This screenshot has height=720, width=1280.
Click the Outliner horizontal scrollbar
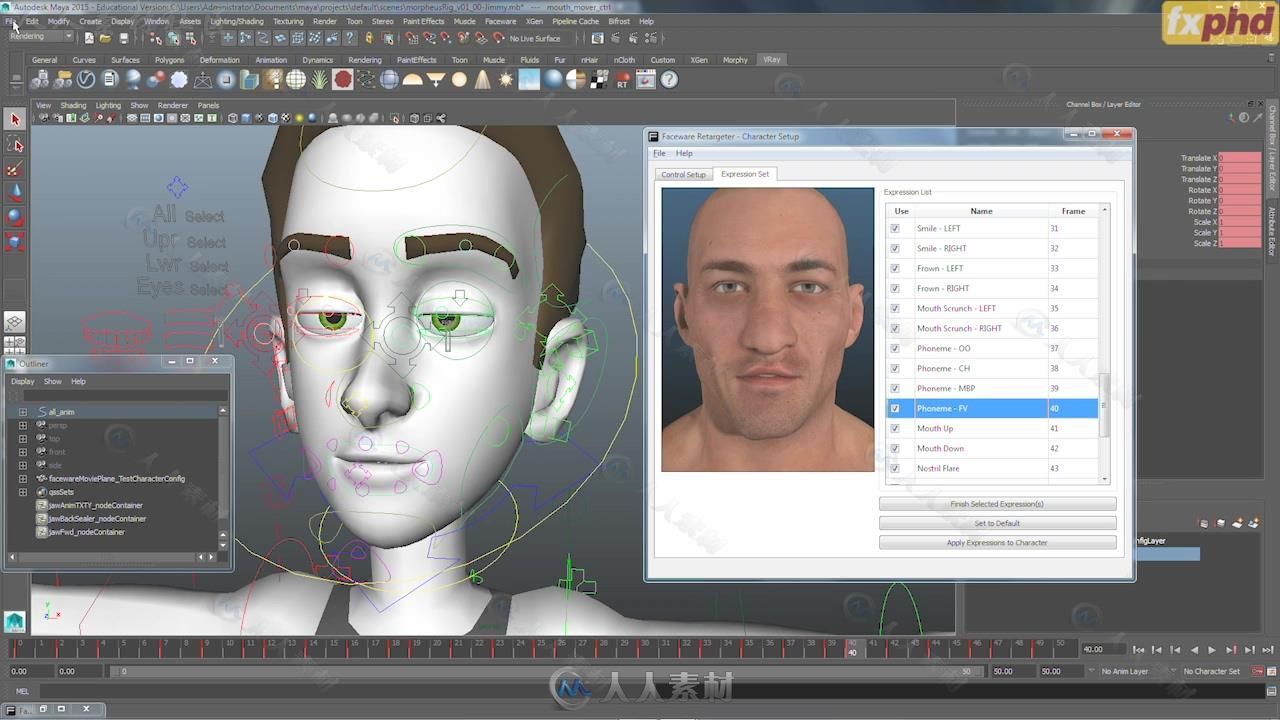pyautogui.click(x=108, y=557)
